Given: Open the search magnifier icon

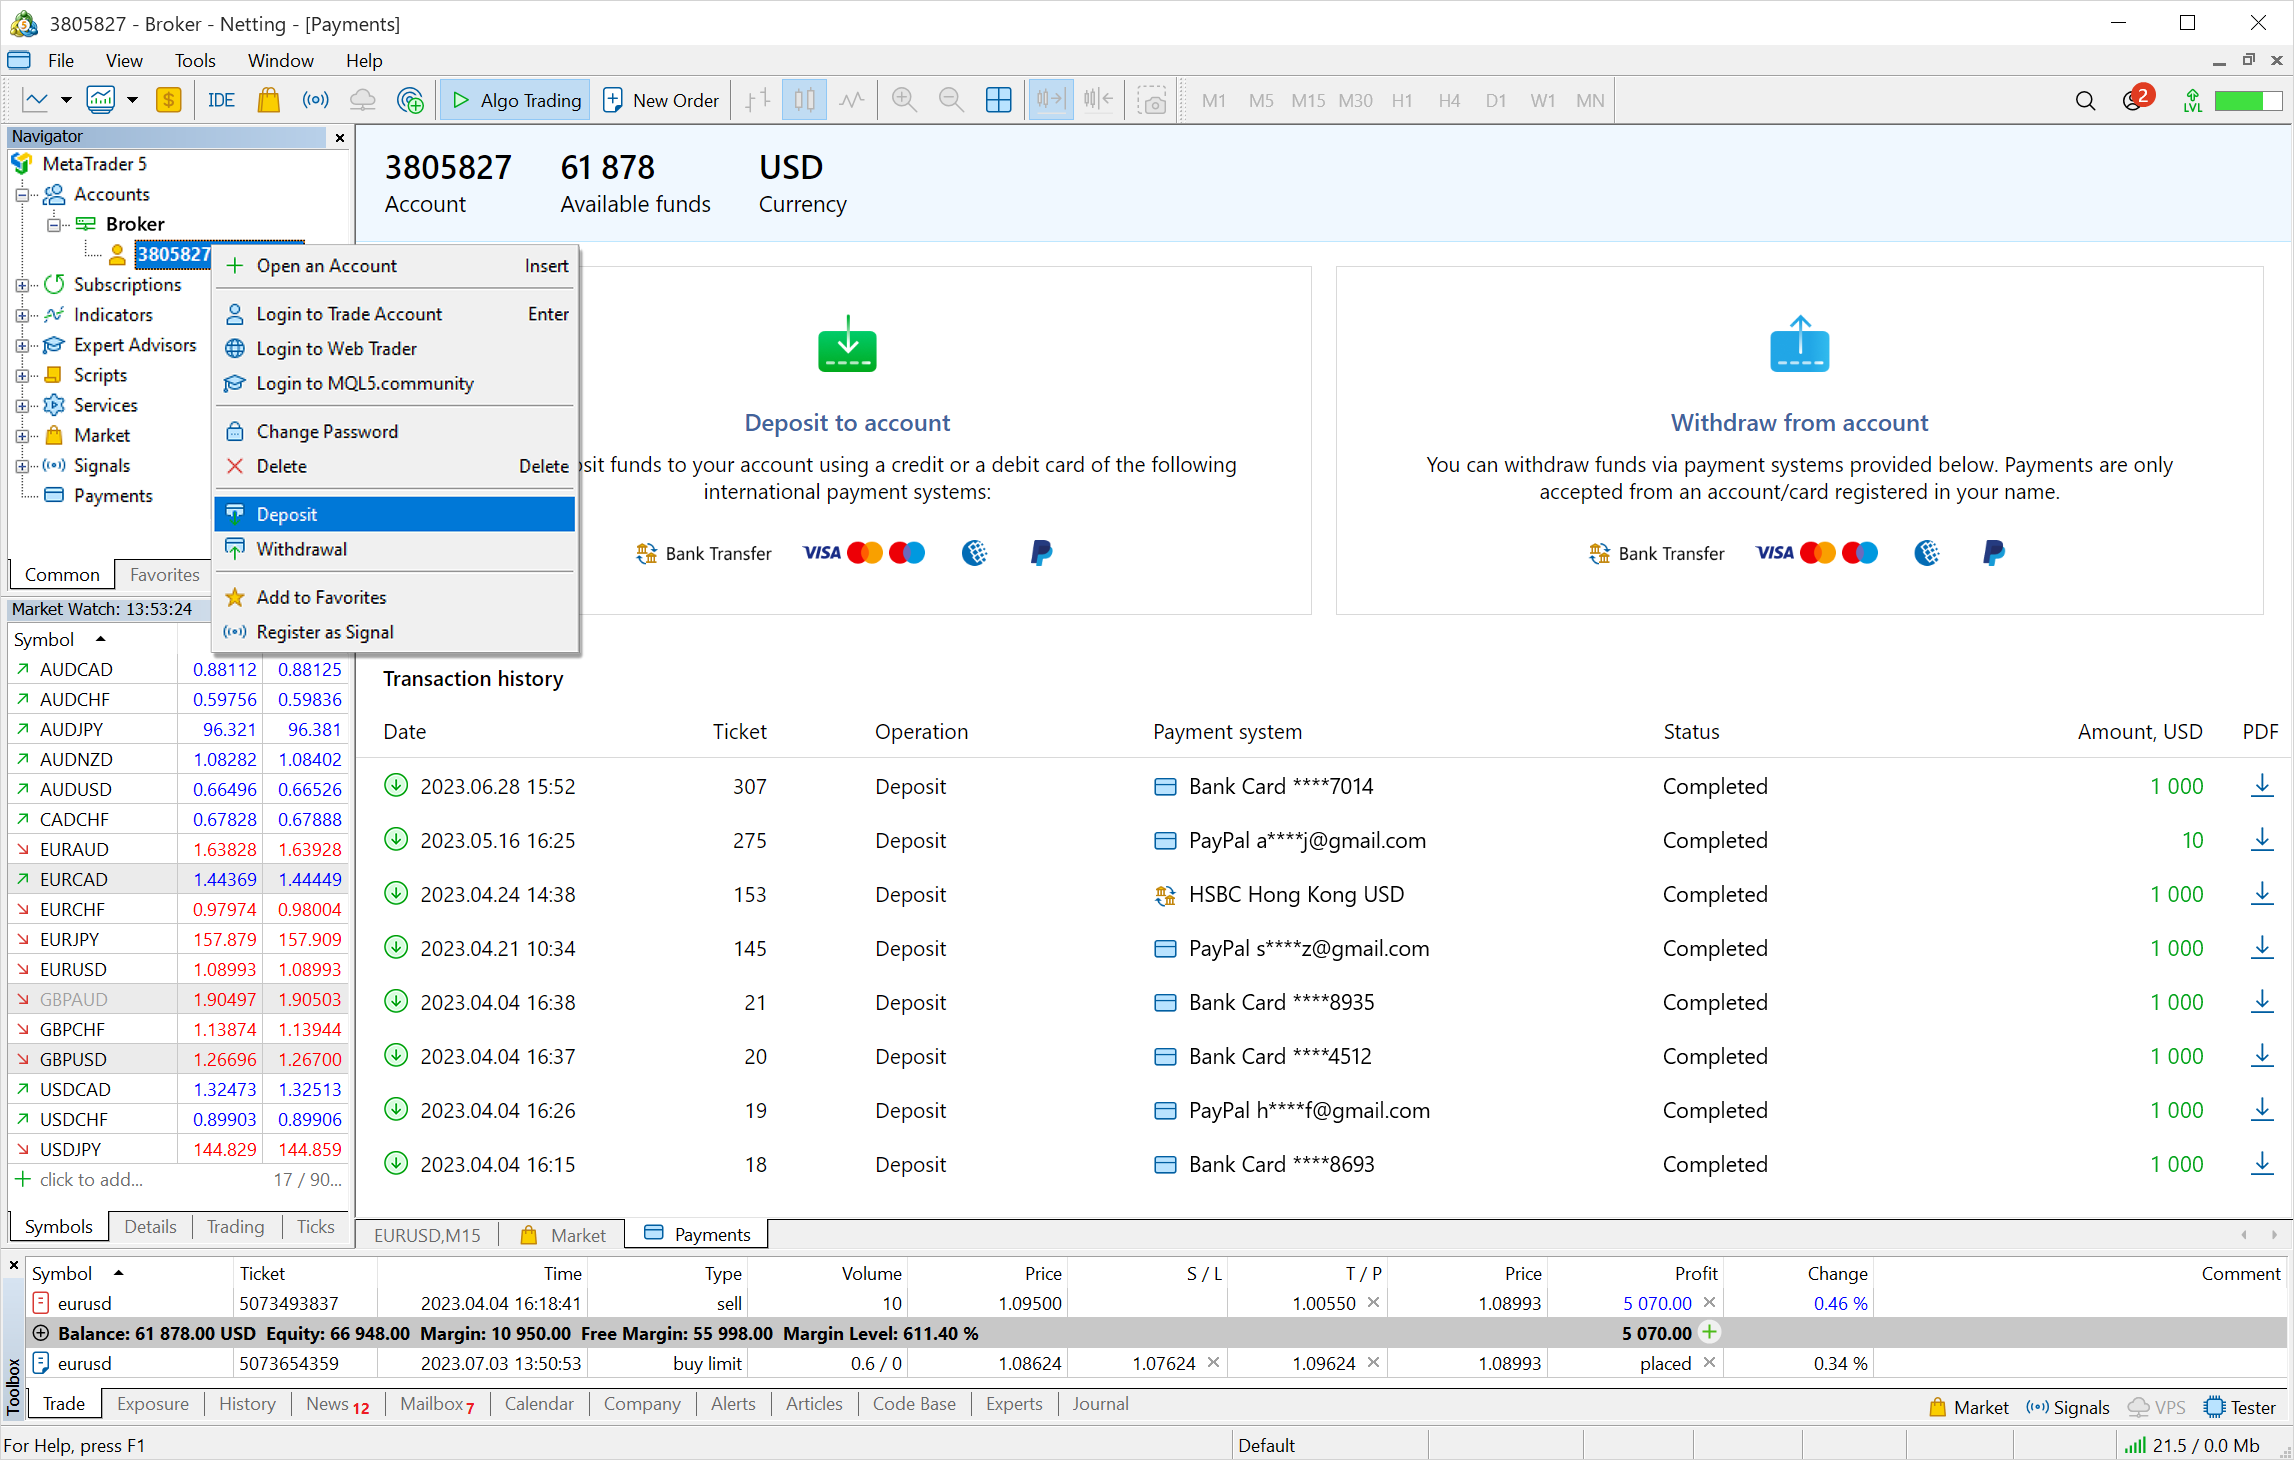Looking at the screenshot, I should coord(2085,100).
